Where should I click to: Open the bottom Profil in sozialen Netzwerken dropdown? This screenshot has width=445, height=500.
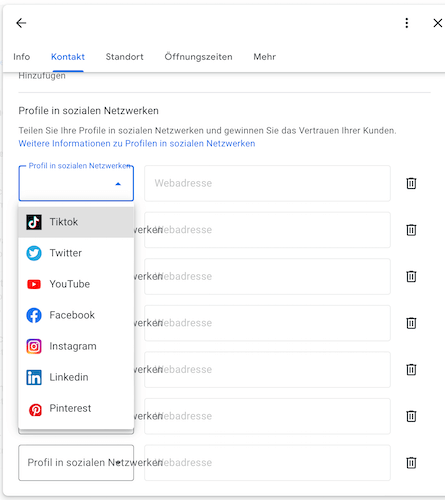[76, 463]
